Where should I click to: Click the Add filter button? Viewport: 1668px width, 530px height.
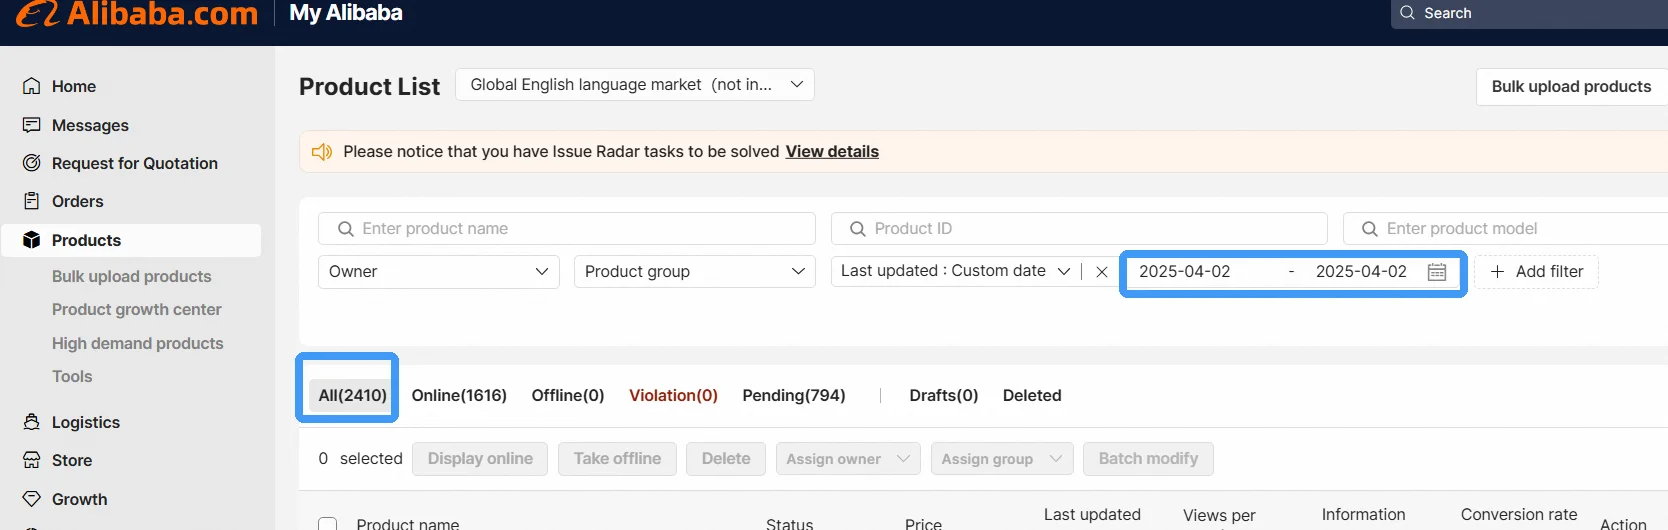click(x=1536, y=272)
